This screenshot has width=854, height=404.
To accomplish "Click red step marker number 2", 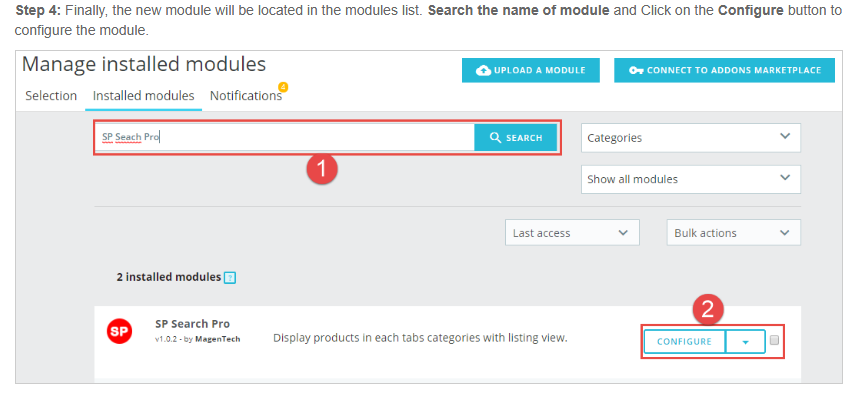I will coord(708,309).
